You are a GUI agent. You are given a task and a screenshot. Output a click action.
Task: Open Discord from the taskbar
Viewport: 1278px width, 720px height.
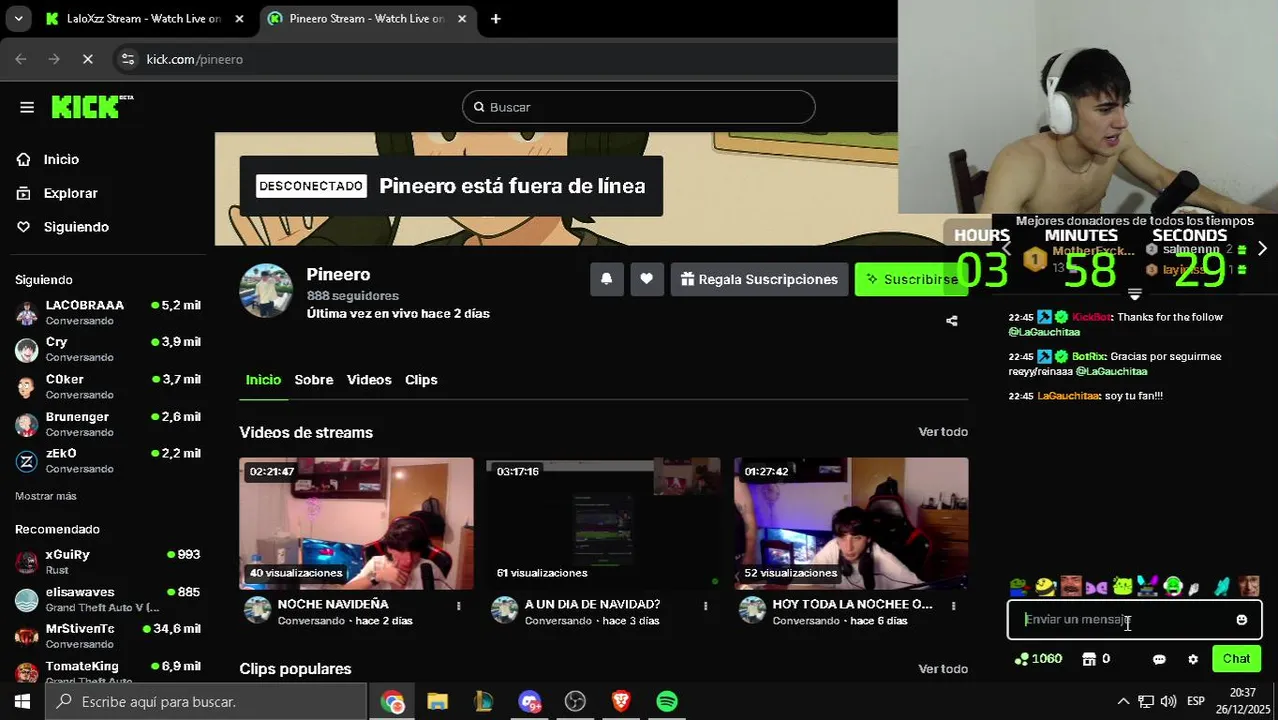(530, 702)
